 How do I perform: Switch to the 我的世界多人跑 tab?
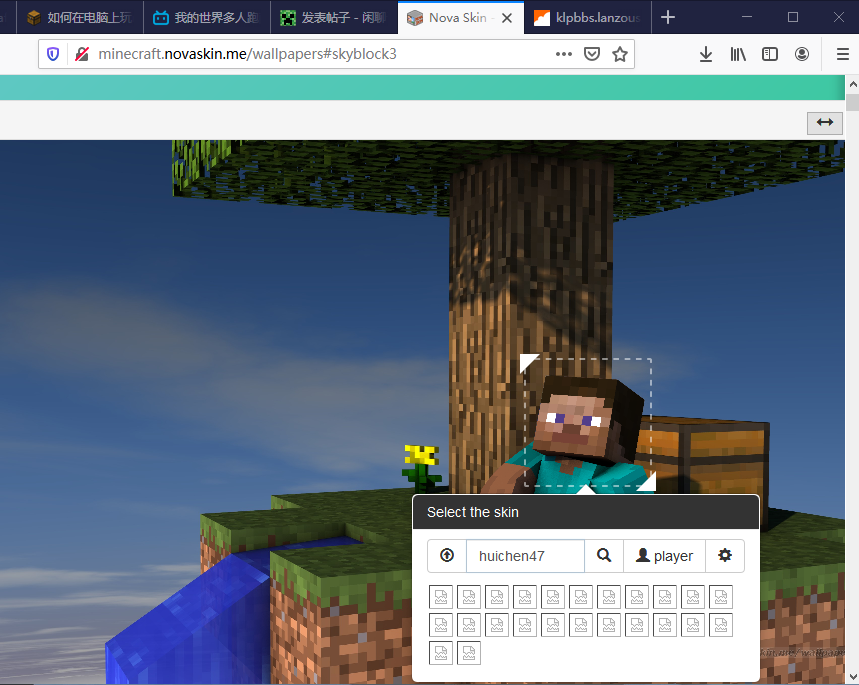click(207, 18)
